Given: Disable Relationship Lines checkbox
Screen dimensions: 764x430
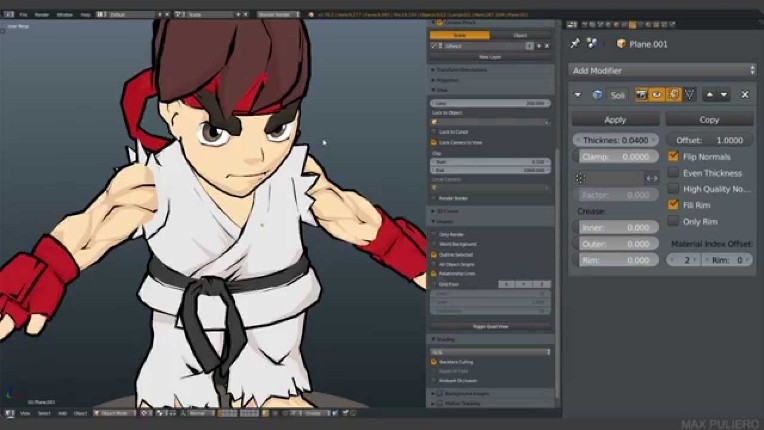Looking at the screenshot, I should pos(434,274).
